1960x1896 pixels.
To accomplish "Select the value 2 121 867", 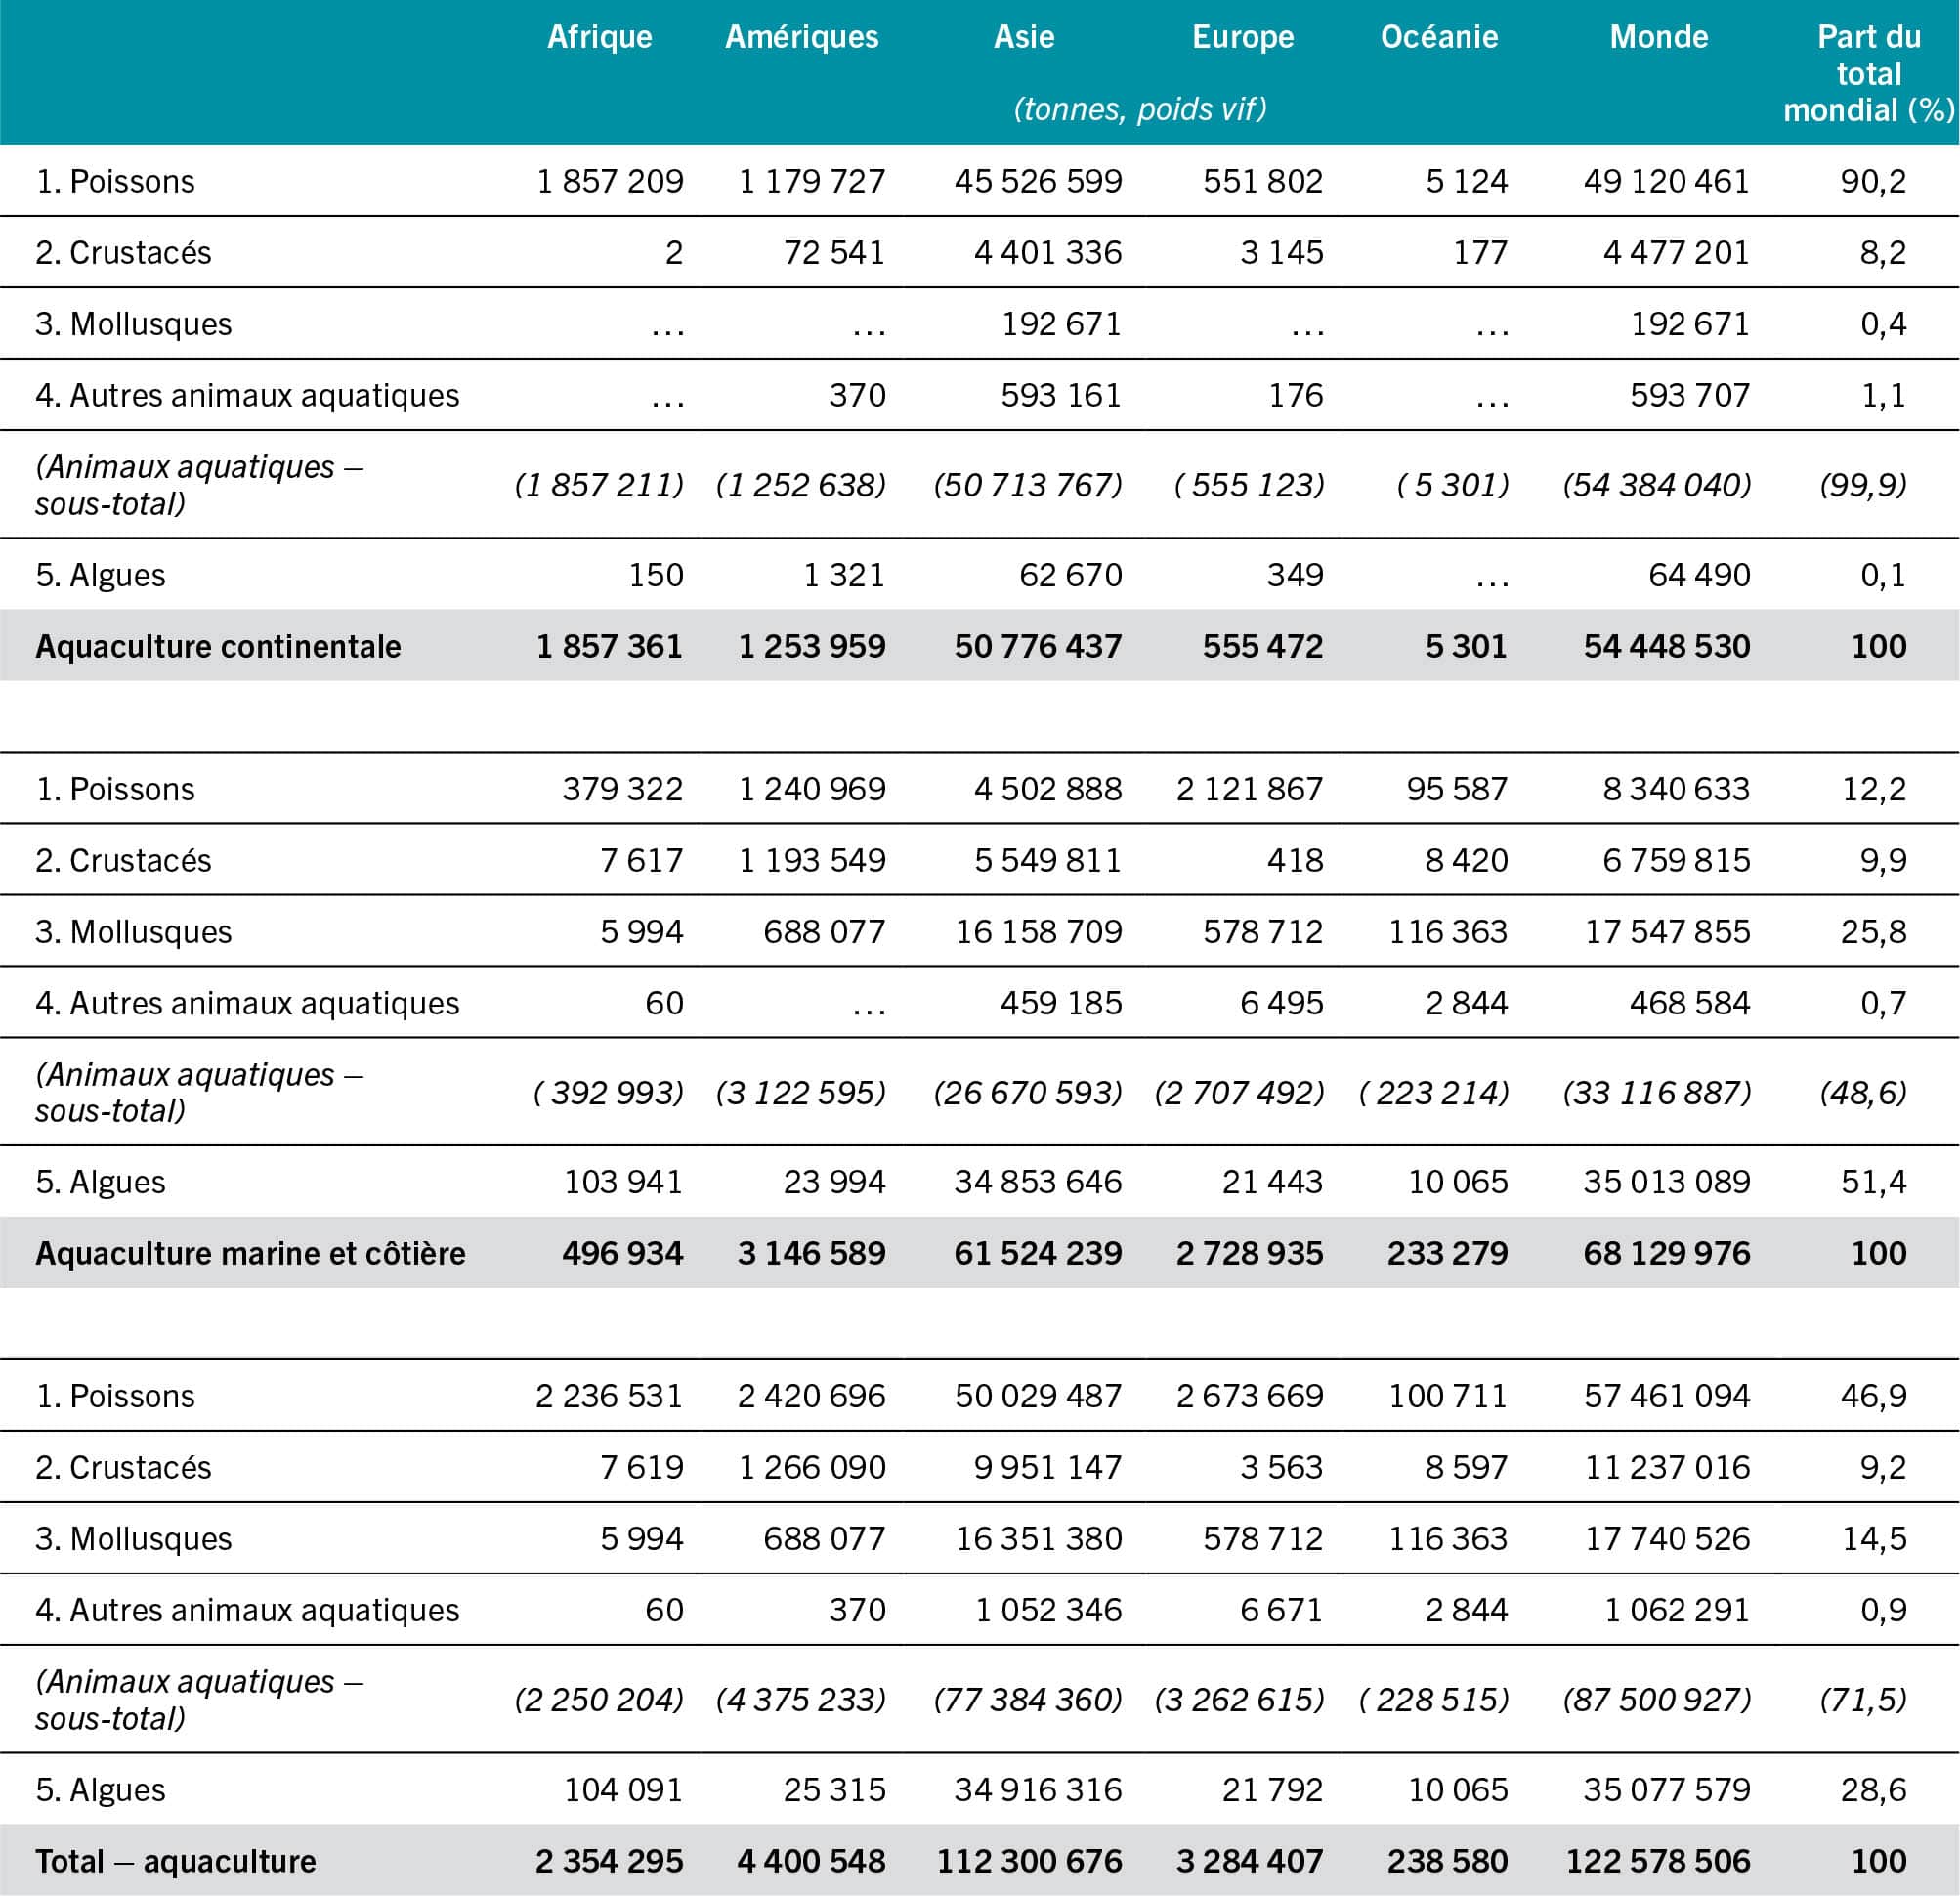I will click(1250, 789).
